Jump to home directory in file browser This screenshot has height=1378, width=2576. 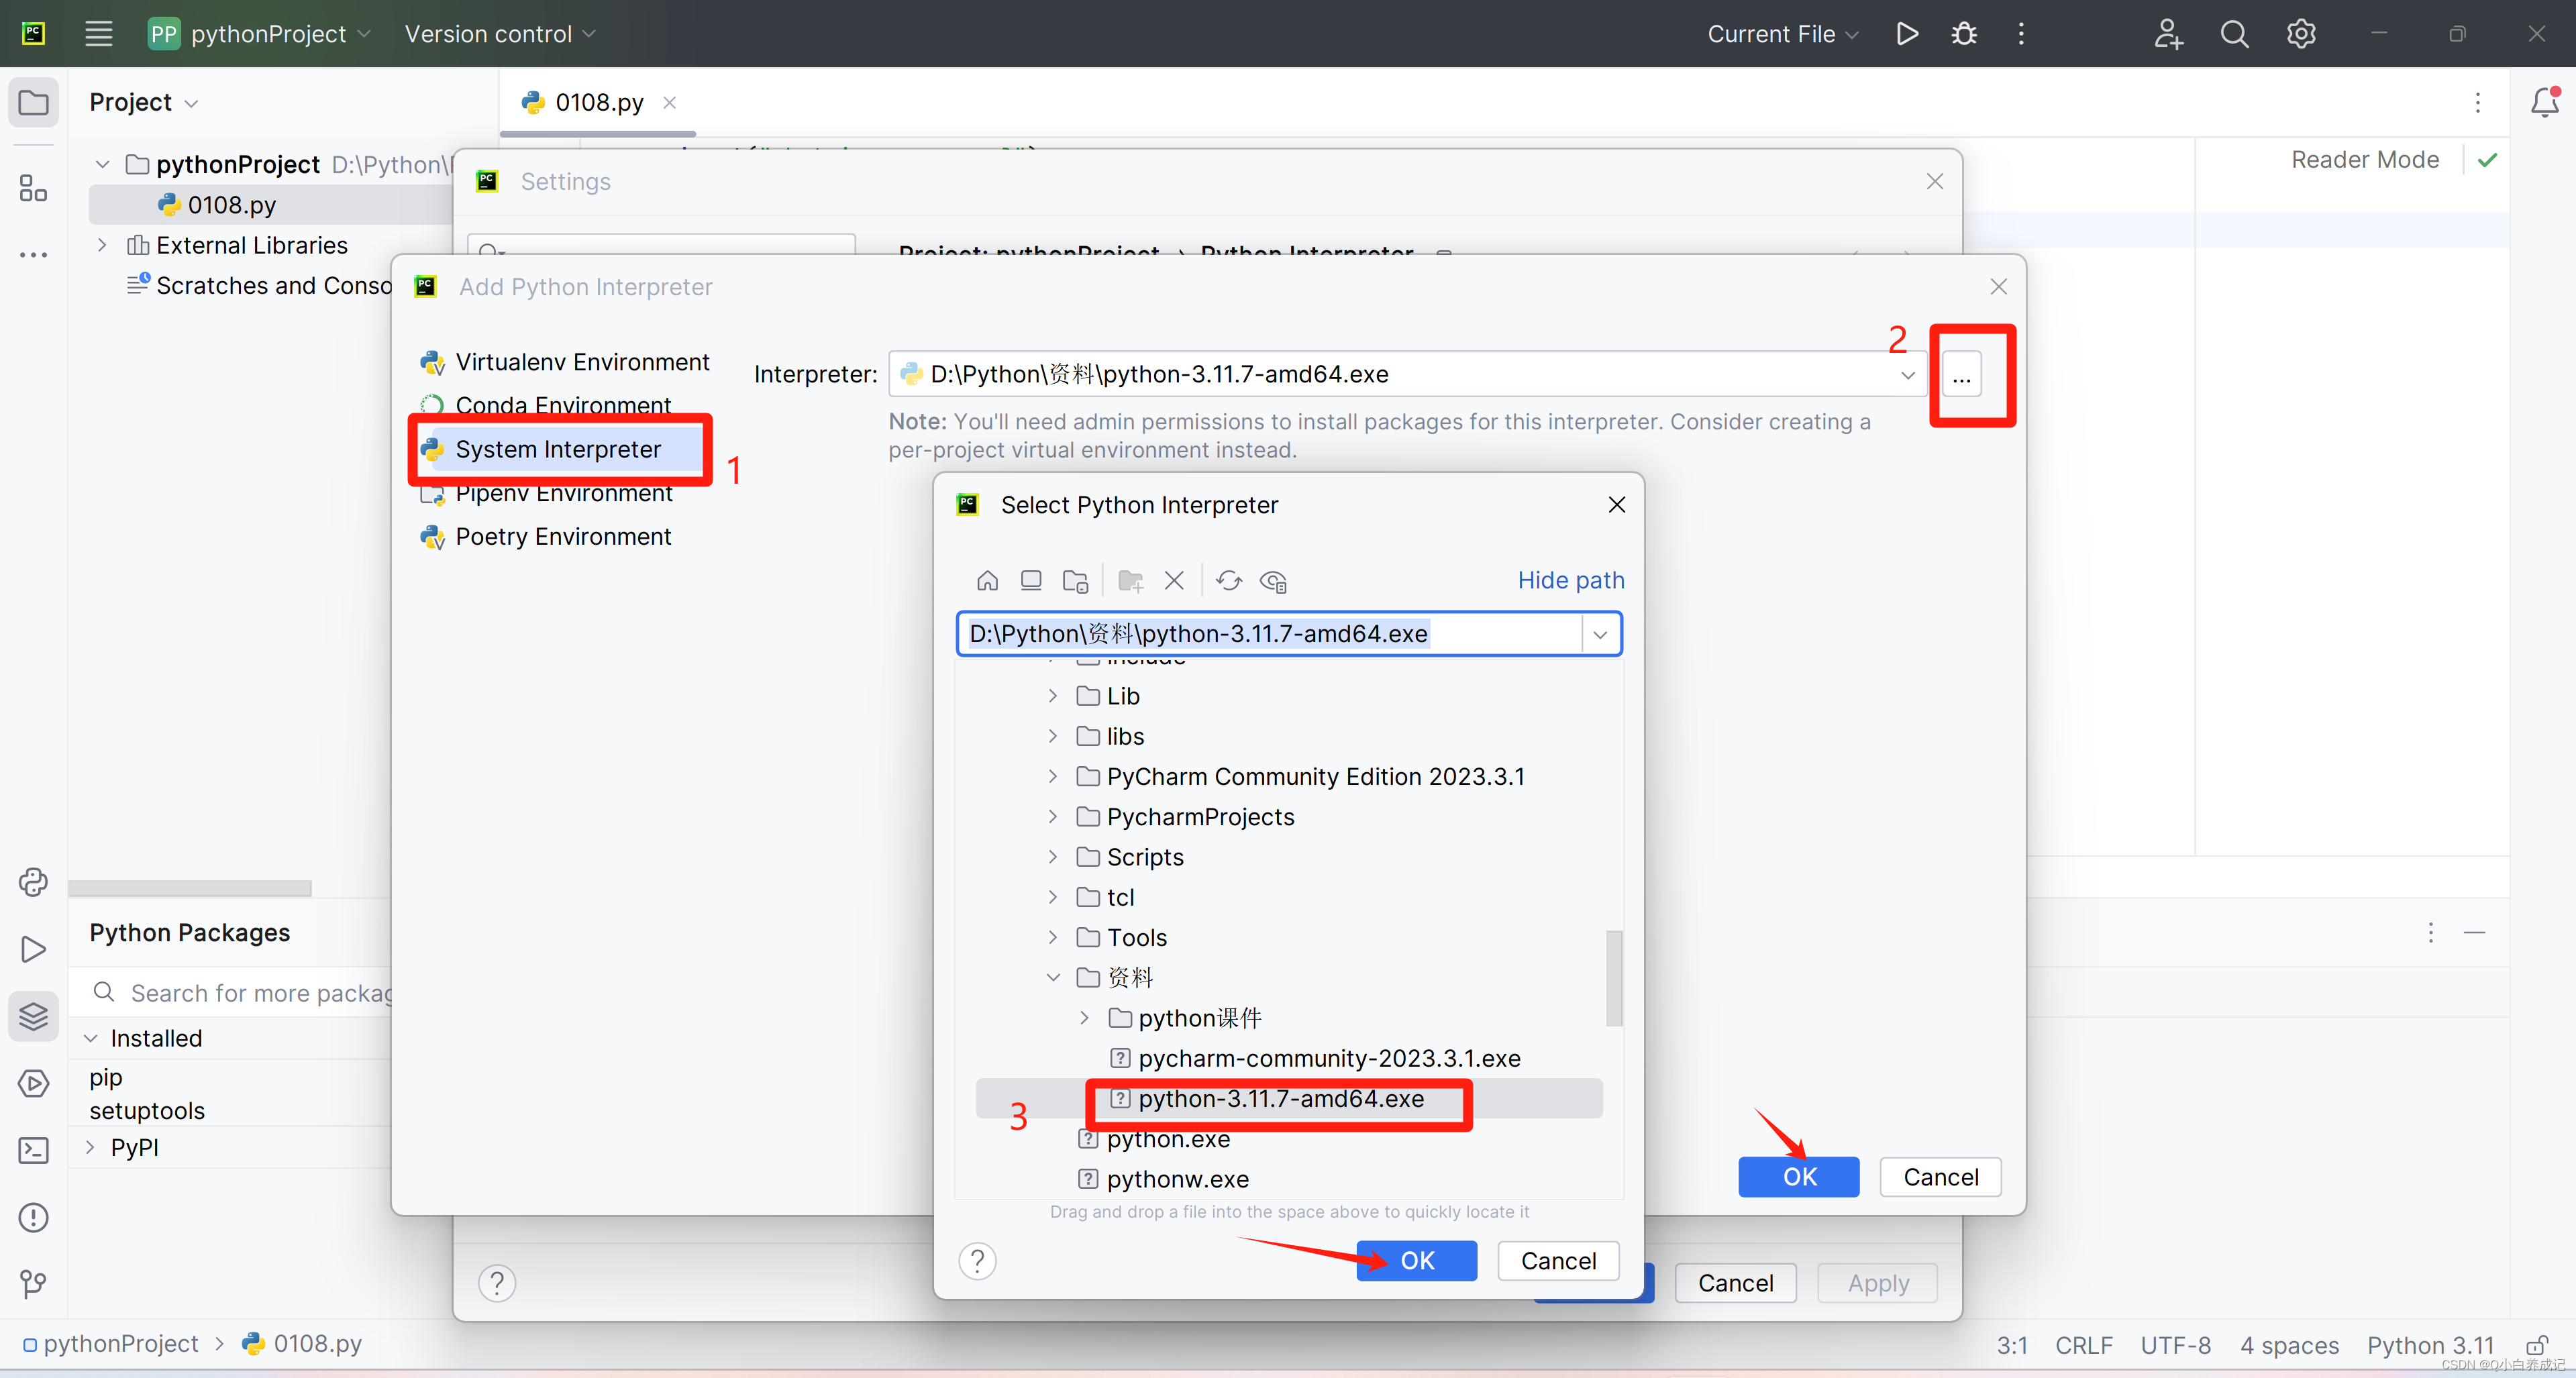coord(987,581)
